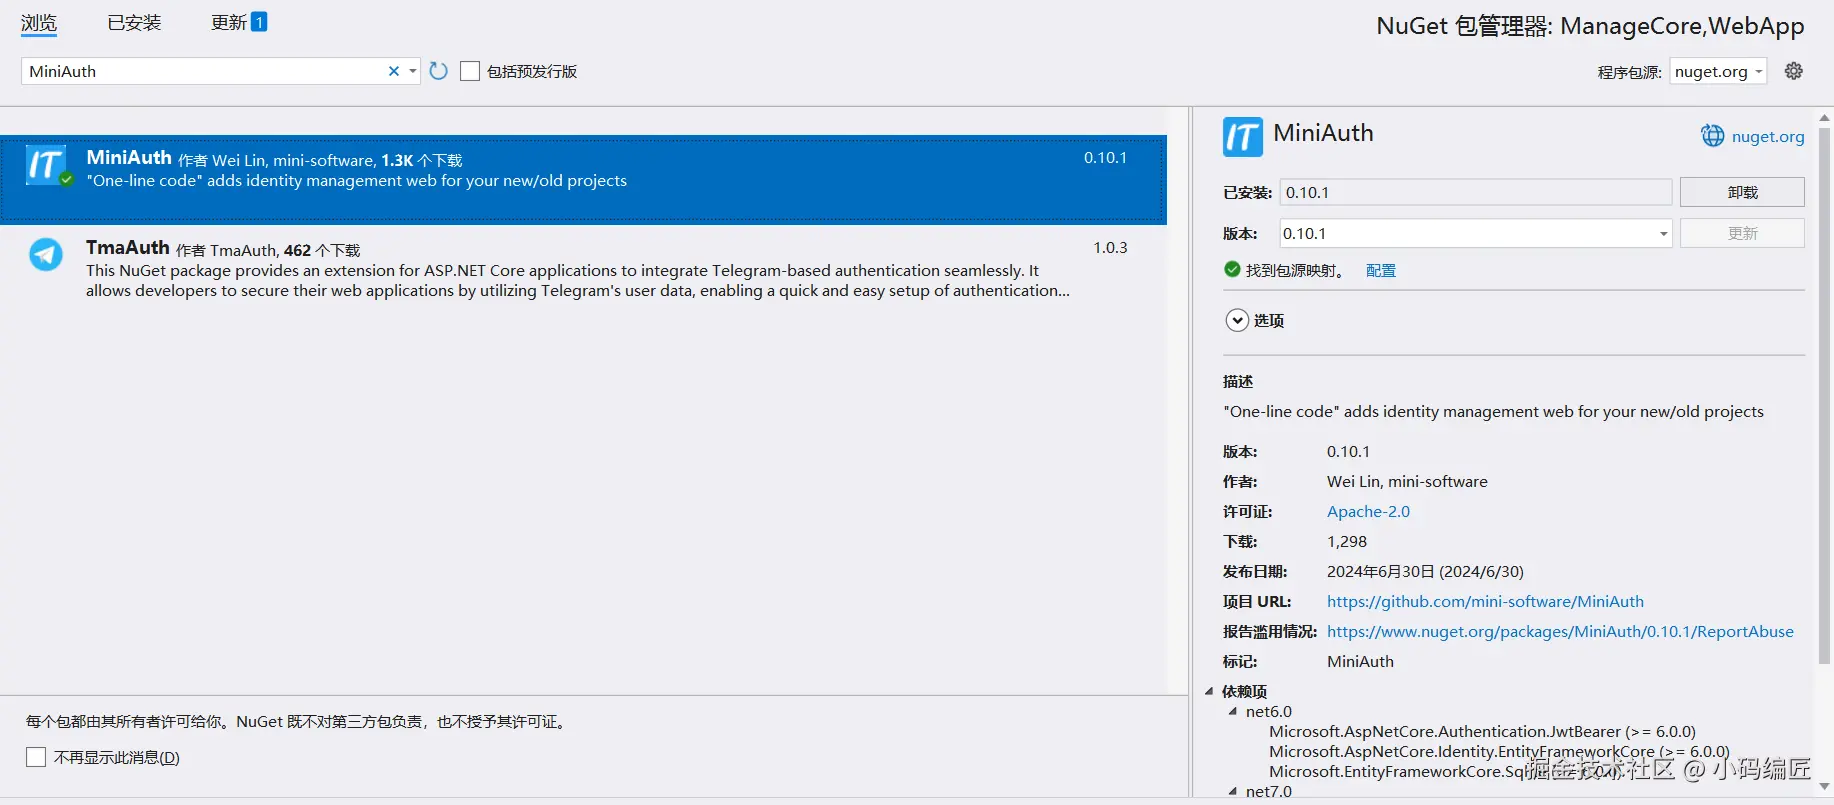1834x805 pixels.
Task: Click the details pane vertical scrollbar
Action: click(1824, 395)
